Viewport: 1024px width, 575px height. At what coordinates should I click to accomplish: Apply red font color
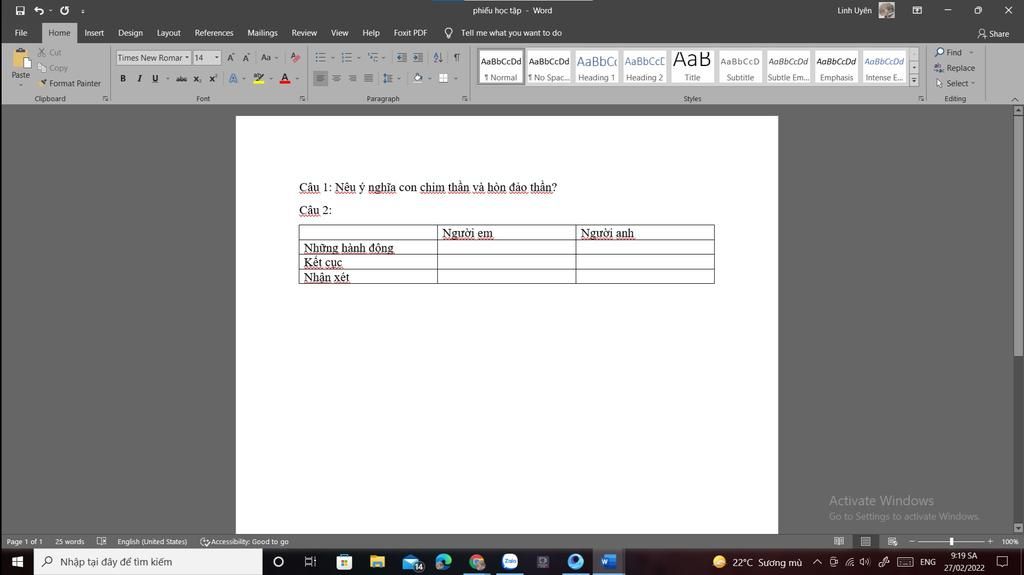(285, 78)
